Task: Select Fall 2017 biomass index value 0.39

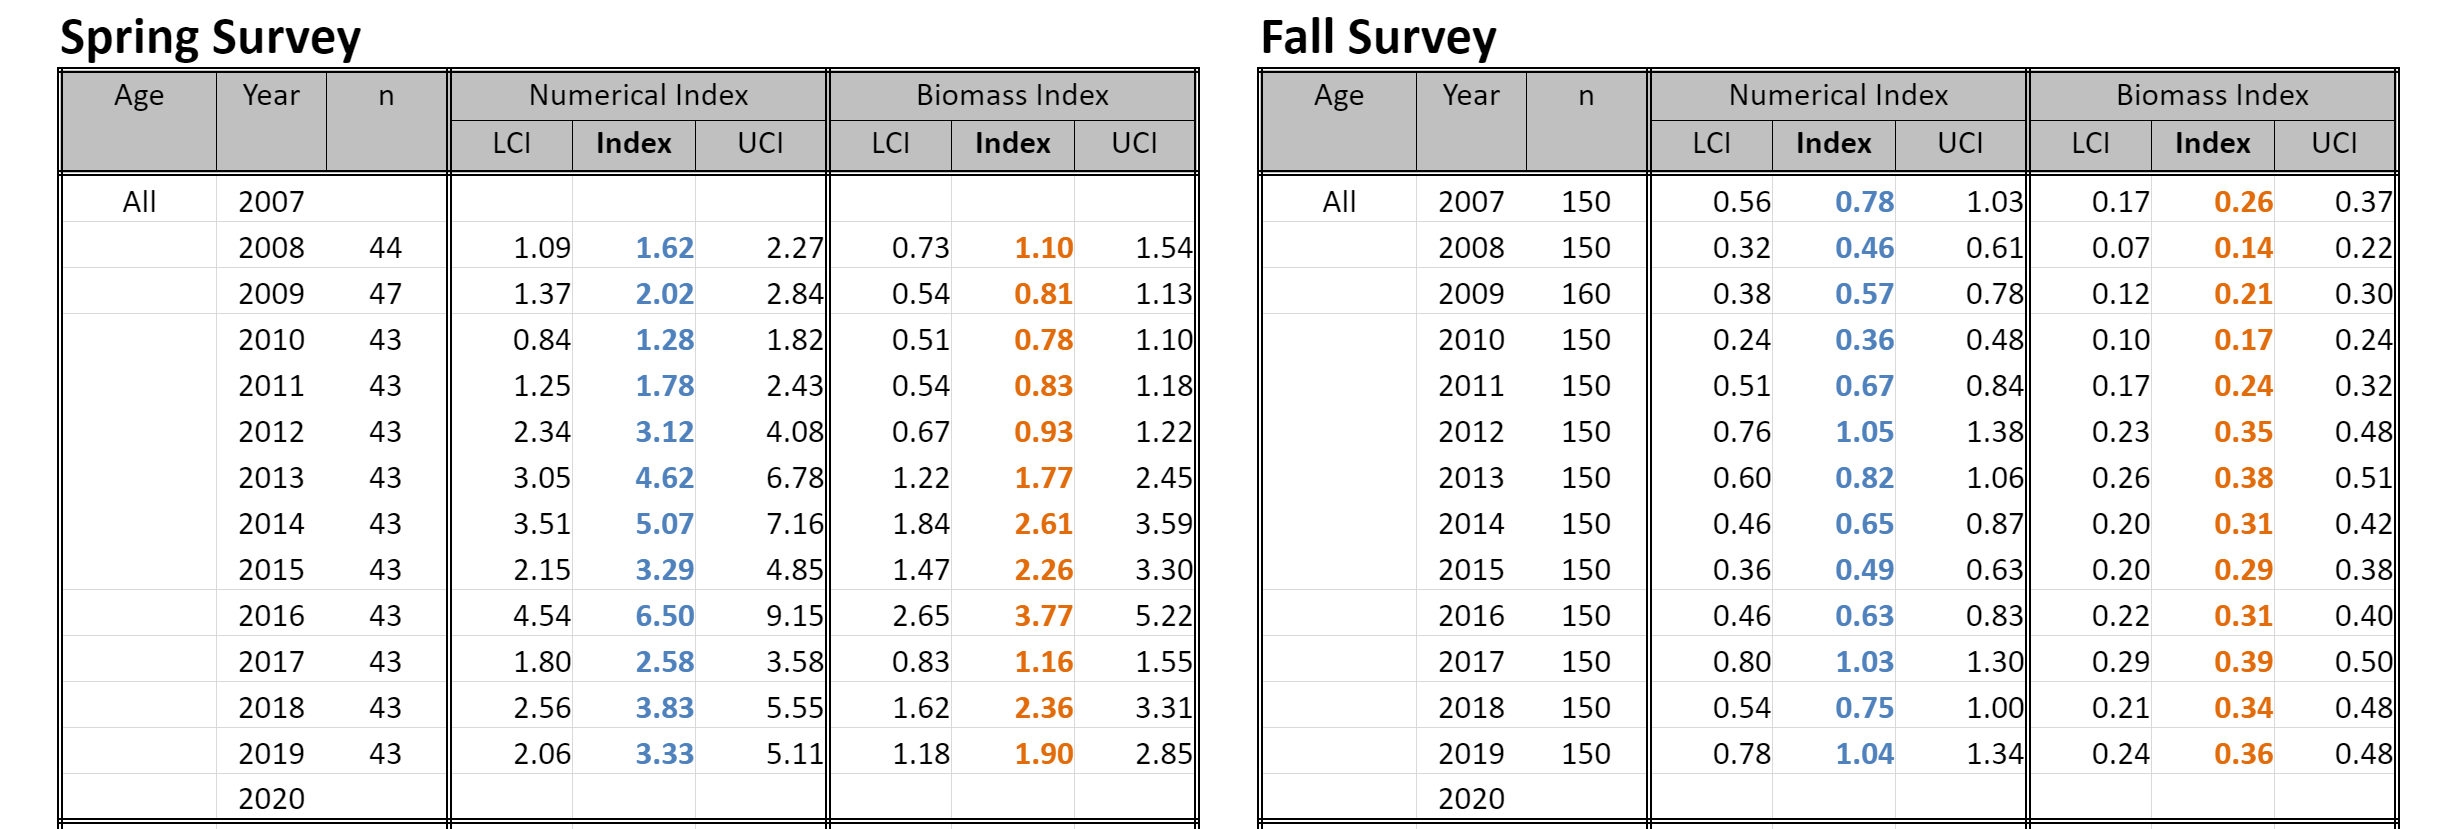Action: pos(2243,662)
